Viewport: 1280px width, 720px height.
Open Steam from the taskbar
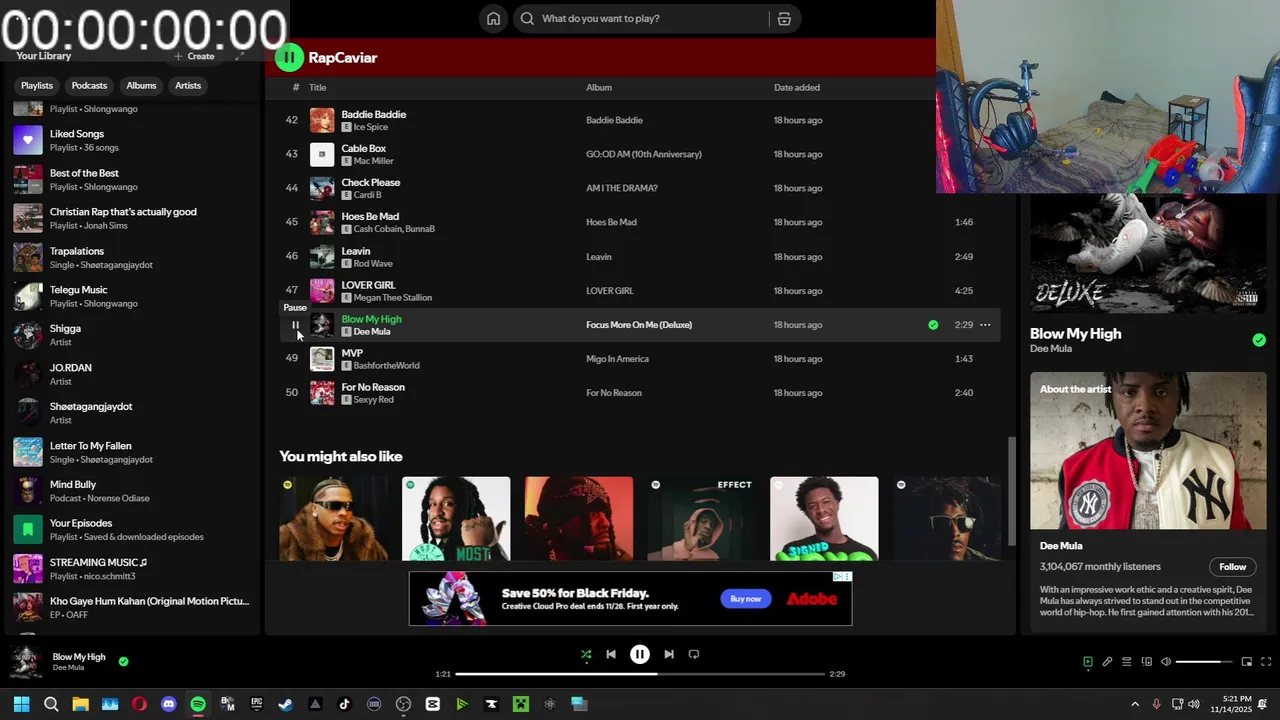tap(285, 704)
